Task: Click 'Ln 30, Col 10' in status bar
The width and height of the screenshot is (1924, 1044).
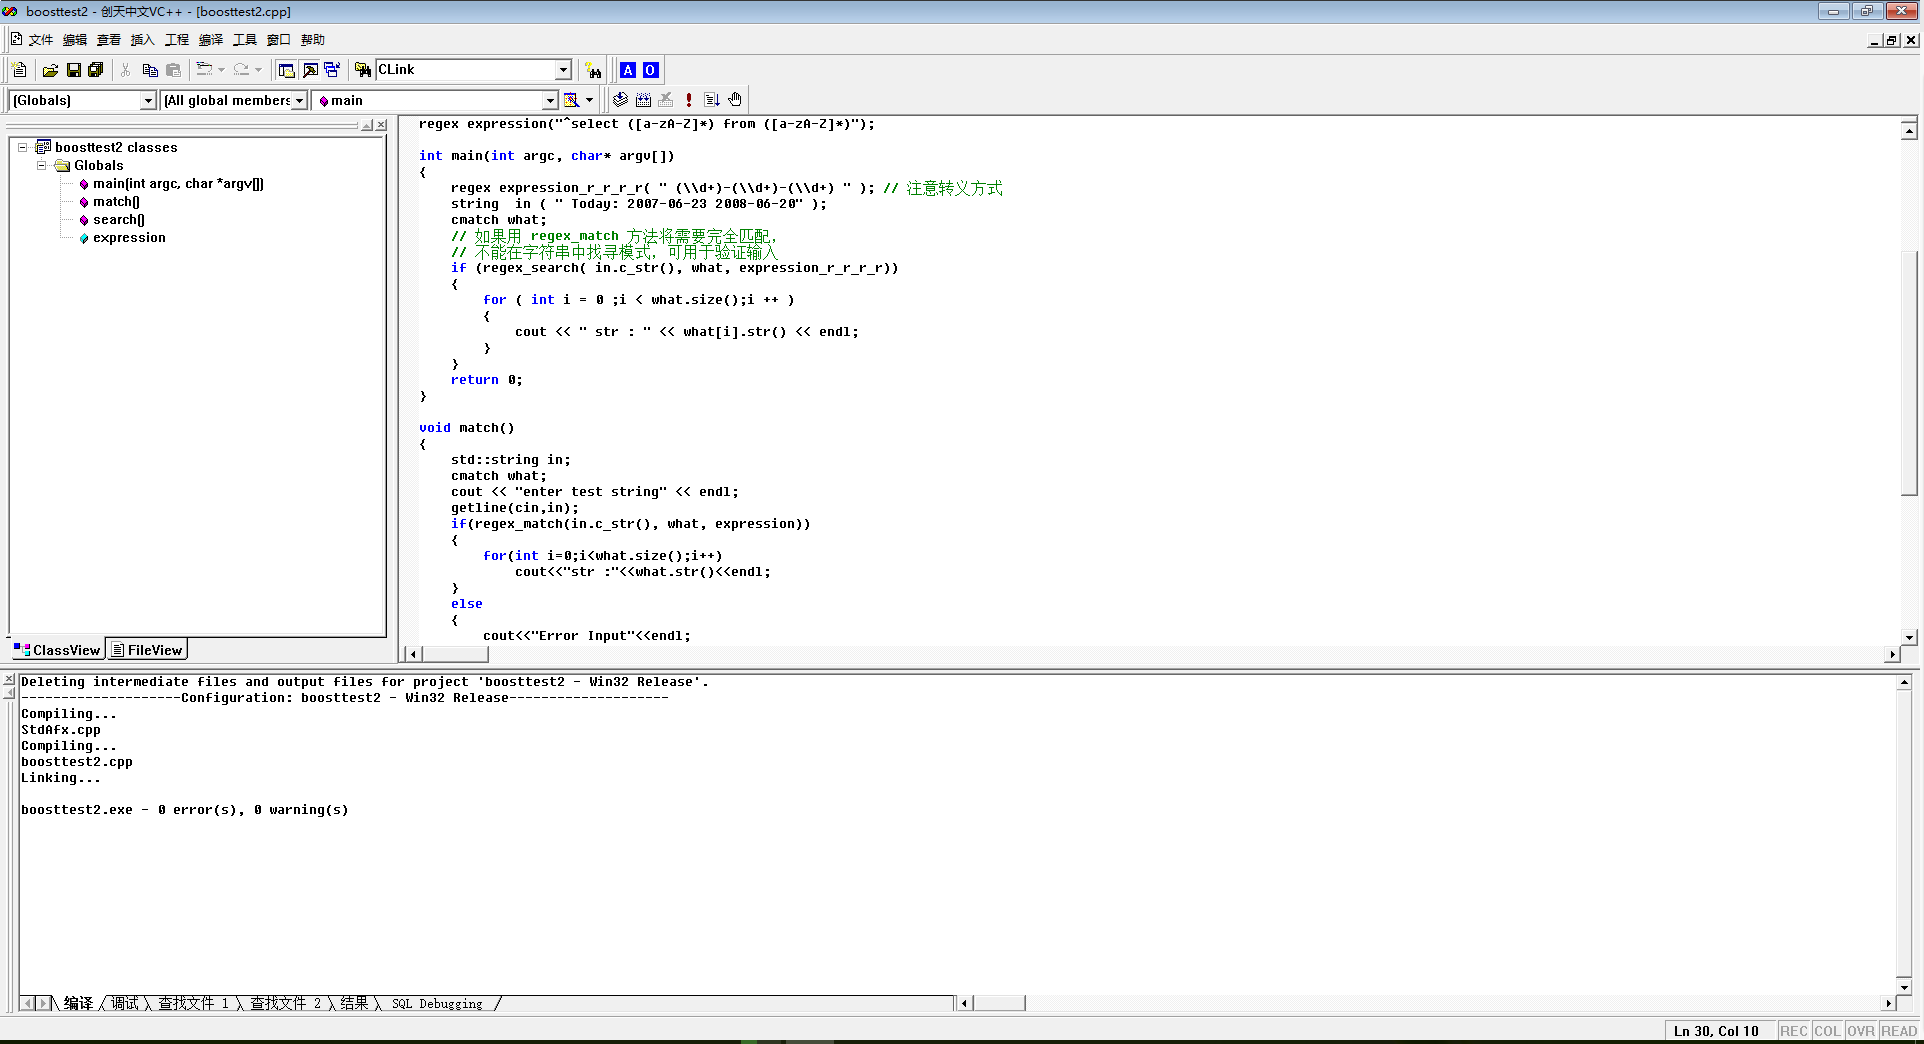Action: 1716,1031
